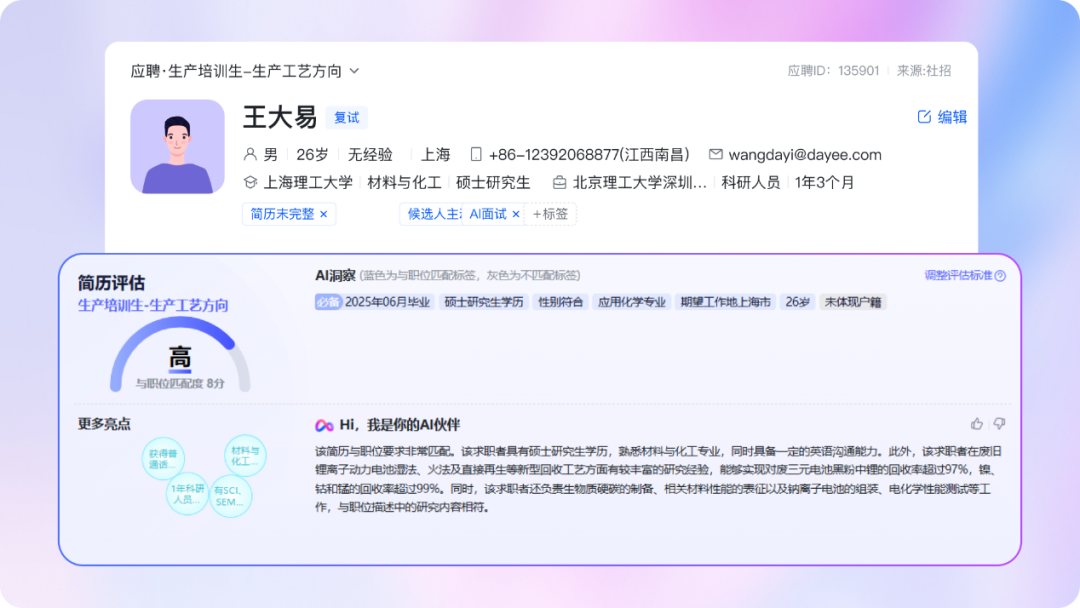The height and width of the screenshot is (608, 1080).
Task: Click the 复试 status badge
Action: click(347, 118)
